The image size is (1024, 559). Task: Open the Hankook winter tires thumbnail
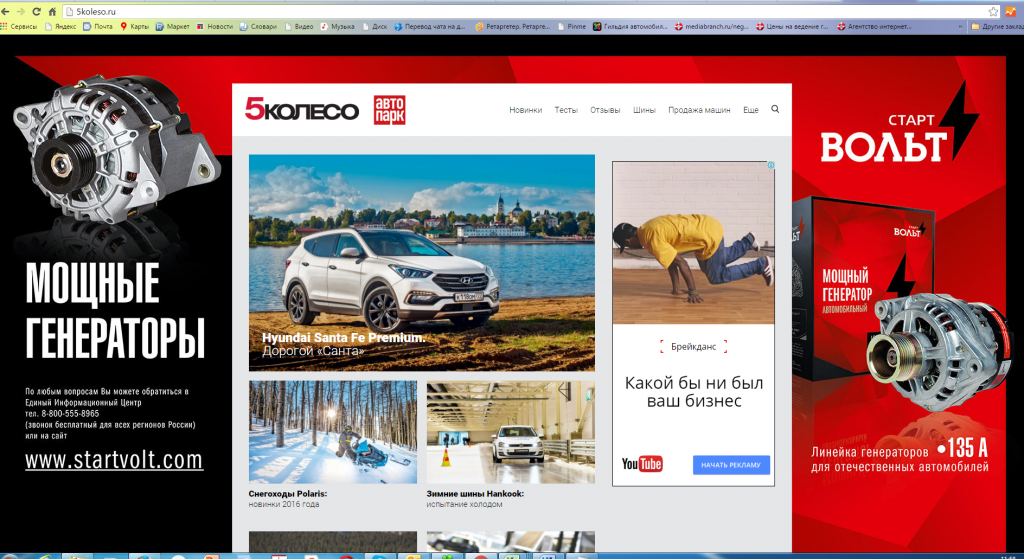pos(511,432)
